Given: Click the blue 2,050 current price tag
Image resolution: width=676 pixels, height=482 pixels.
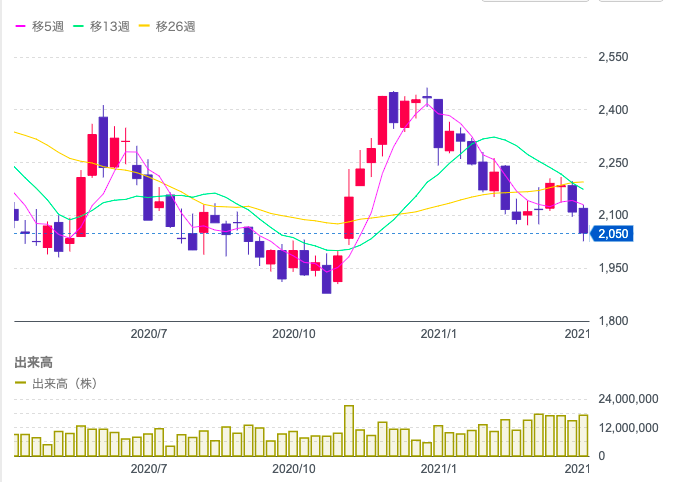Looking at the screenshot, I should (x=612, y=234).
